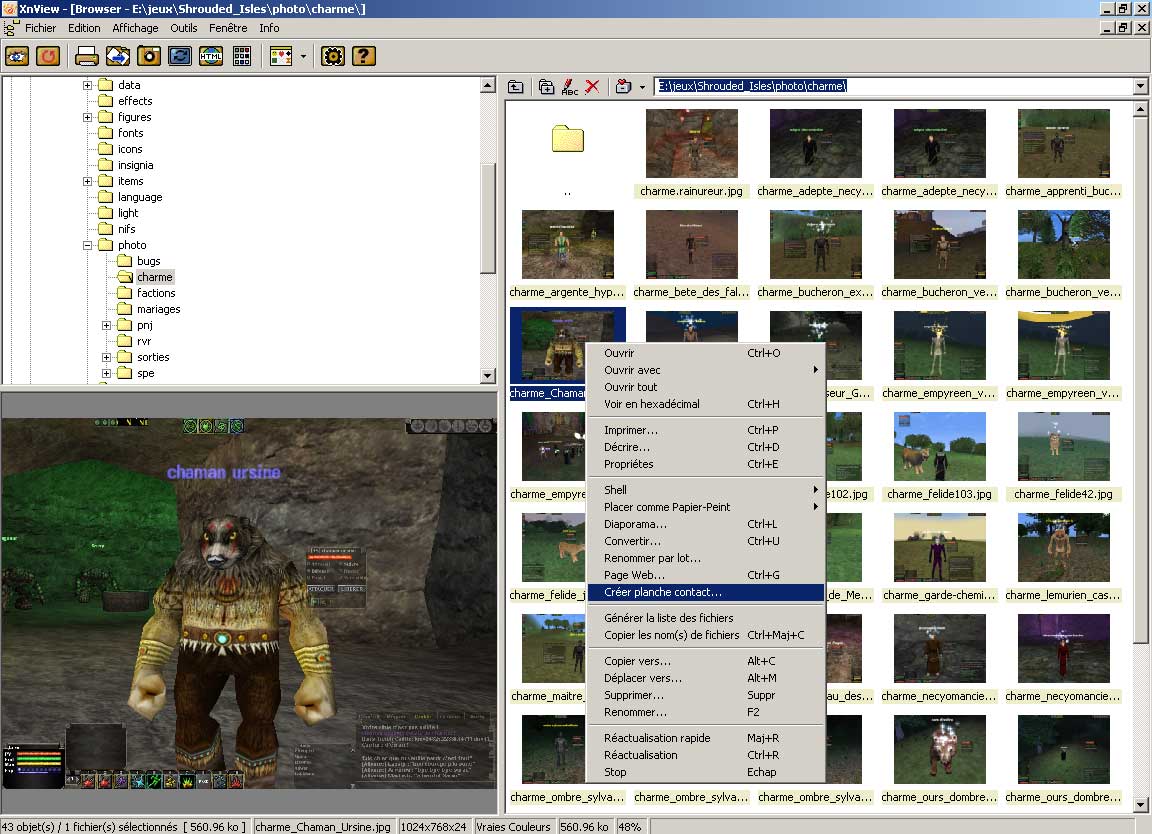Choose 'Générer la liste des fichiers'

(x=705, y=618)
